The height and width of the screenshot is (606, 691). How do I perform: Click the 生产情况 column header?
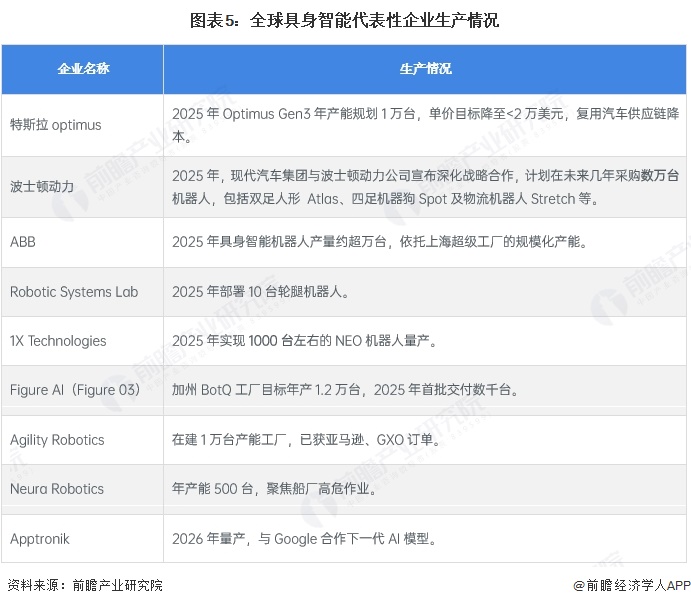[425, 69]
